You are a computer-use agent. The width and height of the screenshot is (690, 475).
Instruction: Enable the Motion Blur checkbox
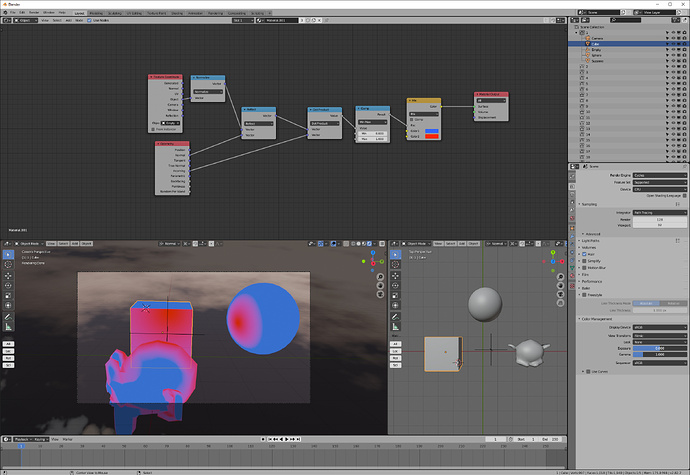(584, 268)
